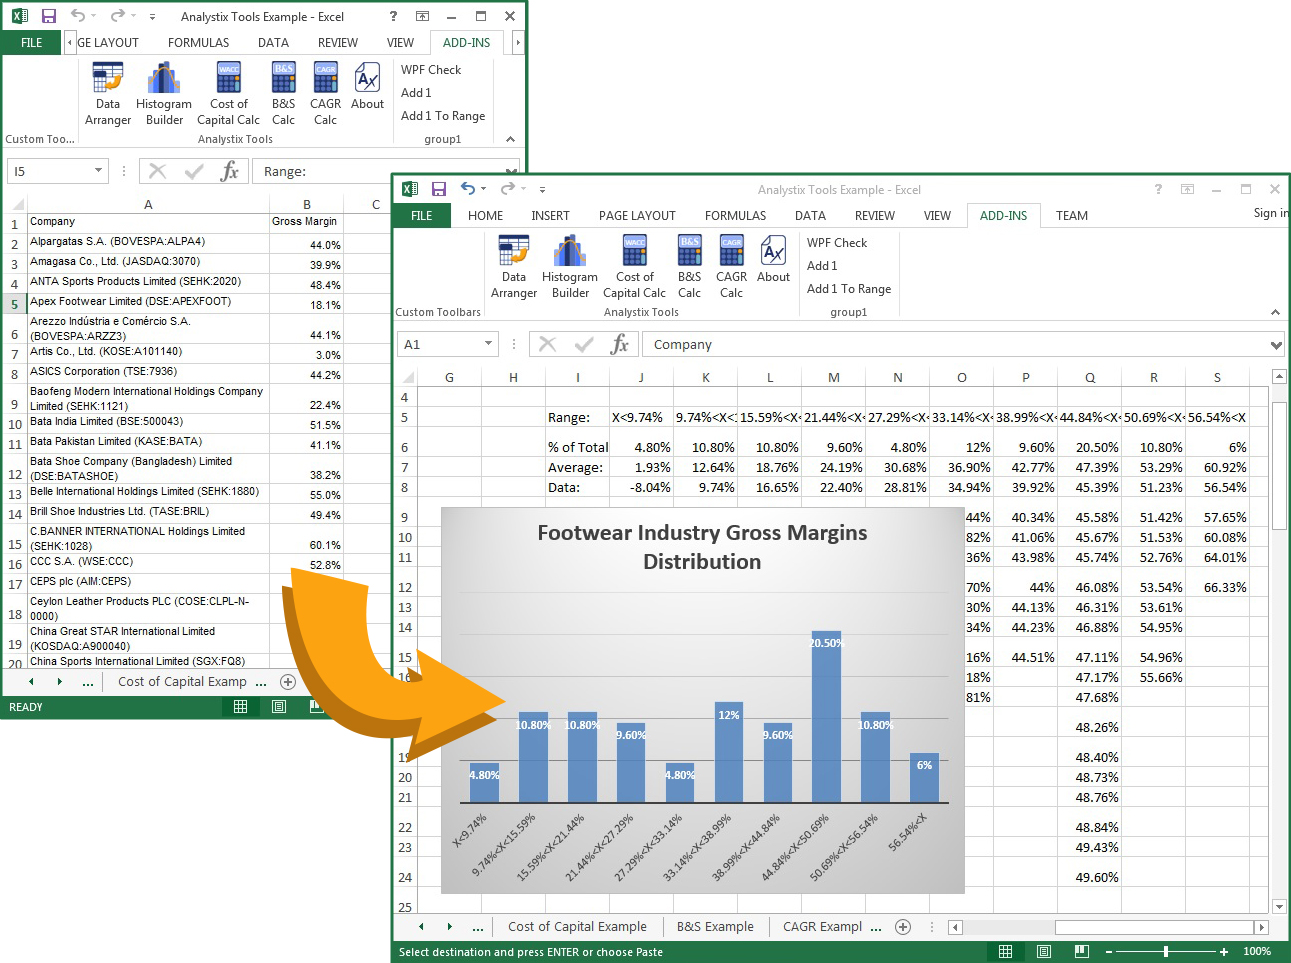Collapse the ribbon in front Excel window
This screenshot has height=963, width=1291.
1275,313
